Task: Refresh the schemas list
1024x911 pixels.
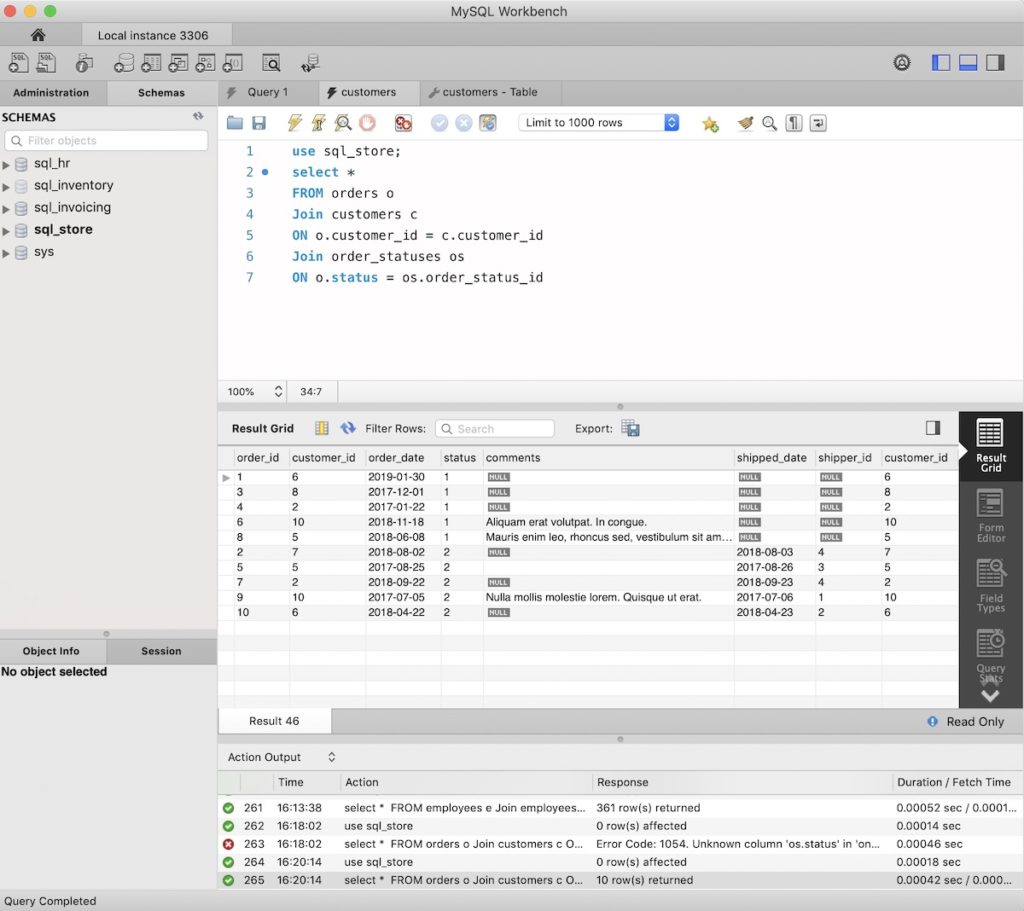Action: tap(198, 116)
